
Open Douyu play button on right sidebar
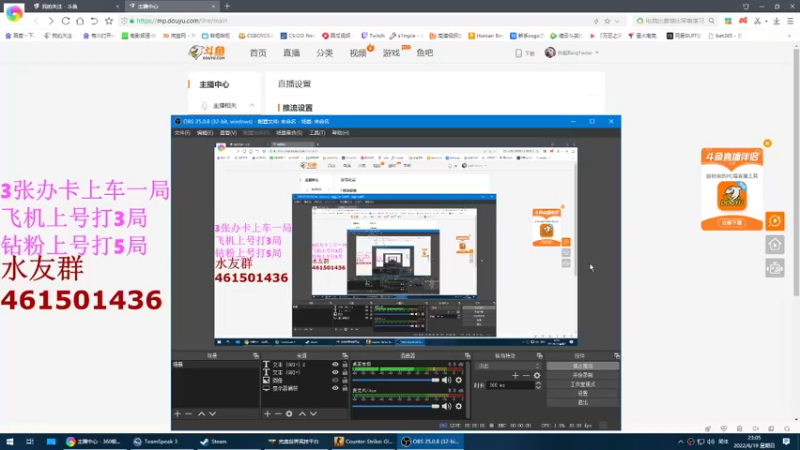click(x=775, y=221)
